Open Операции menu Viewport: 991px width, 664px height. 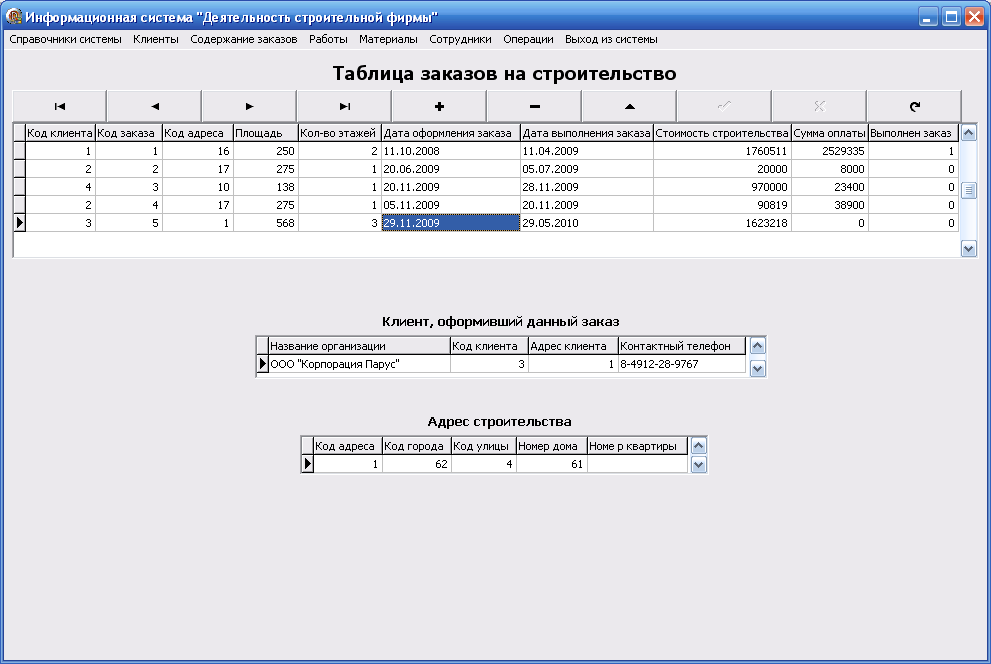[528, 39]
